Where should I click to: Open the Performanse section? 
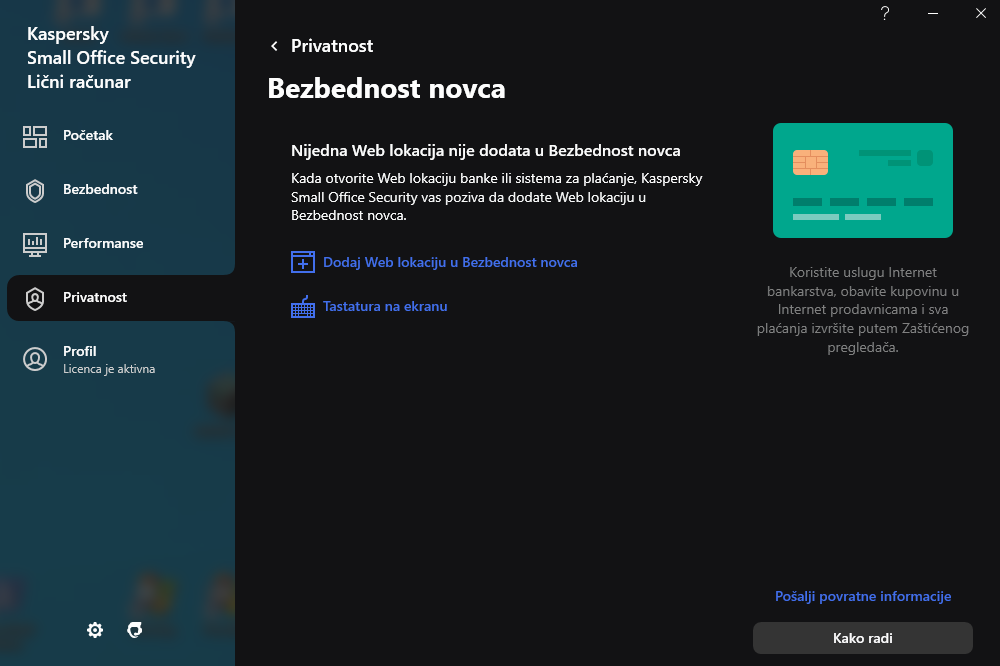pos(121,244)
